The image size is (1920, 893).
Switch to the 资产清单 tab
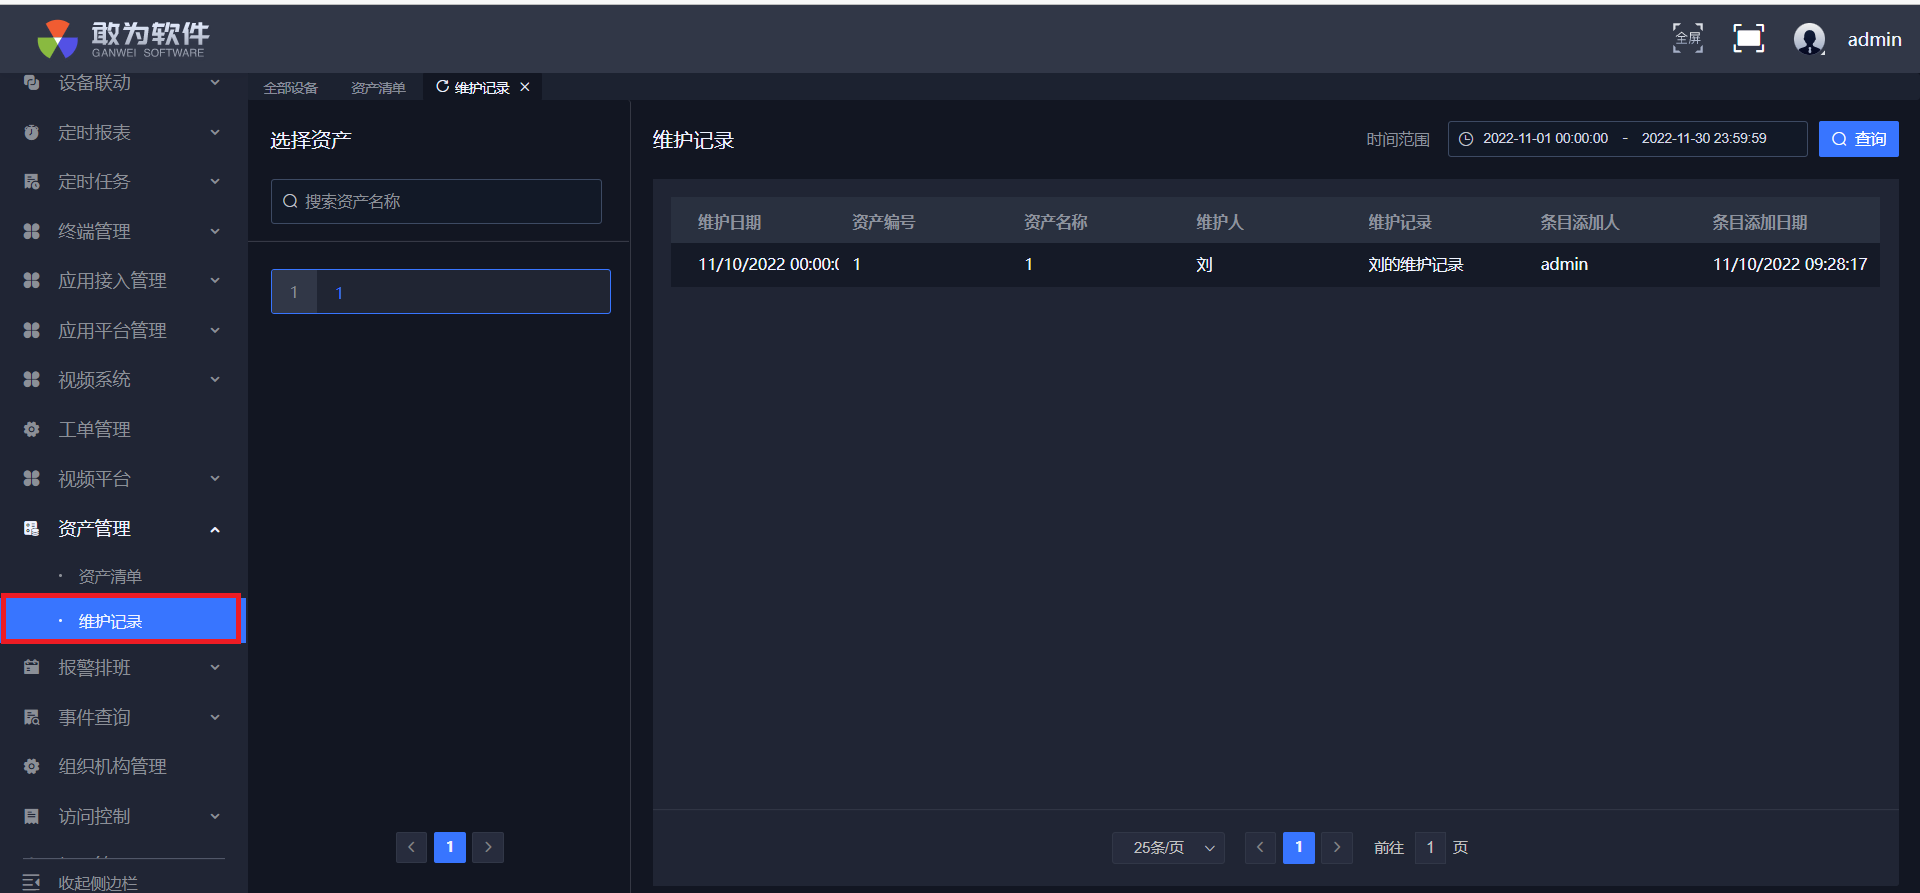(378, 88)
